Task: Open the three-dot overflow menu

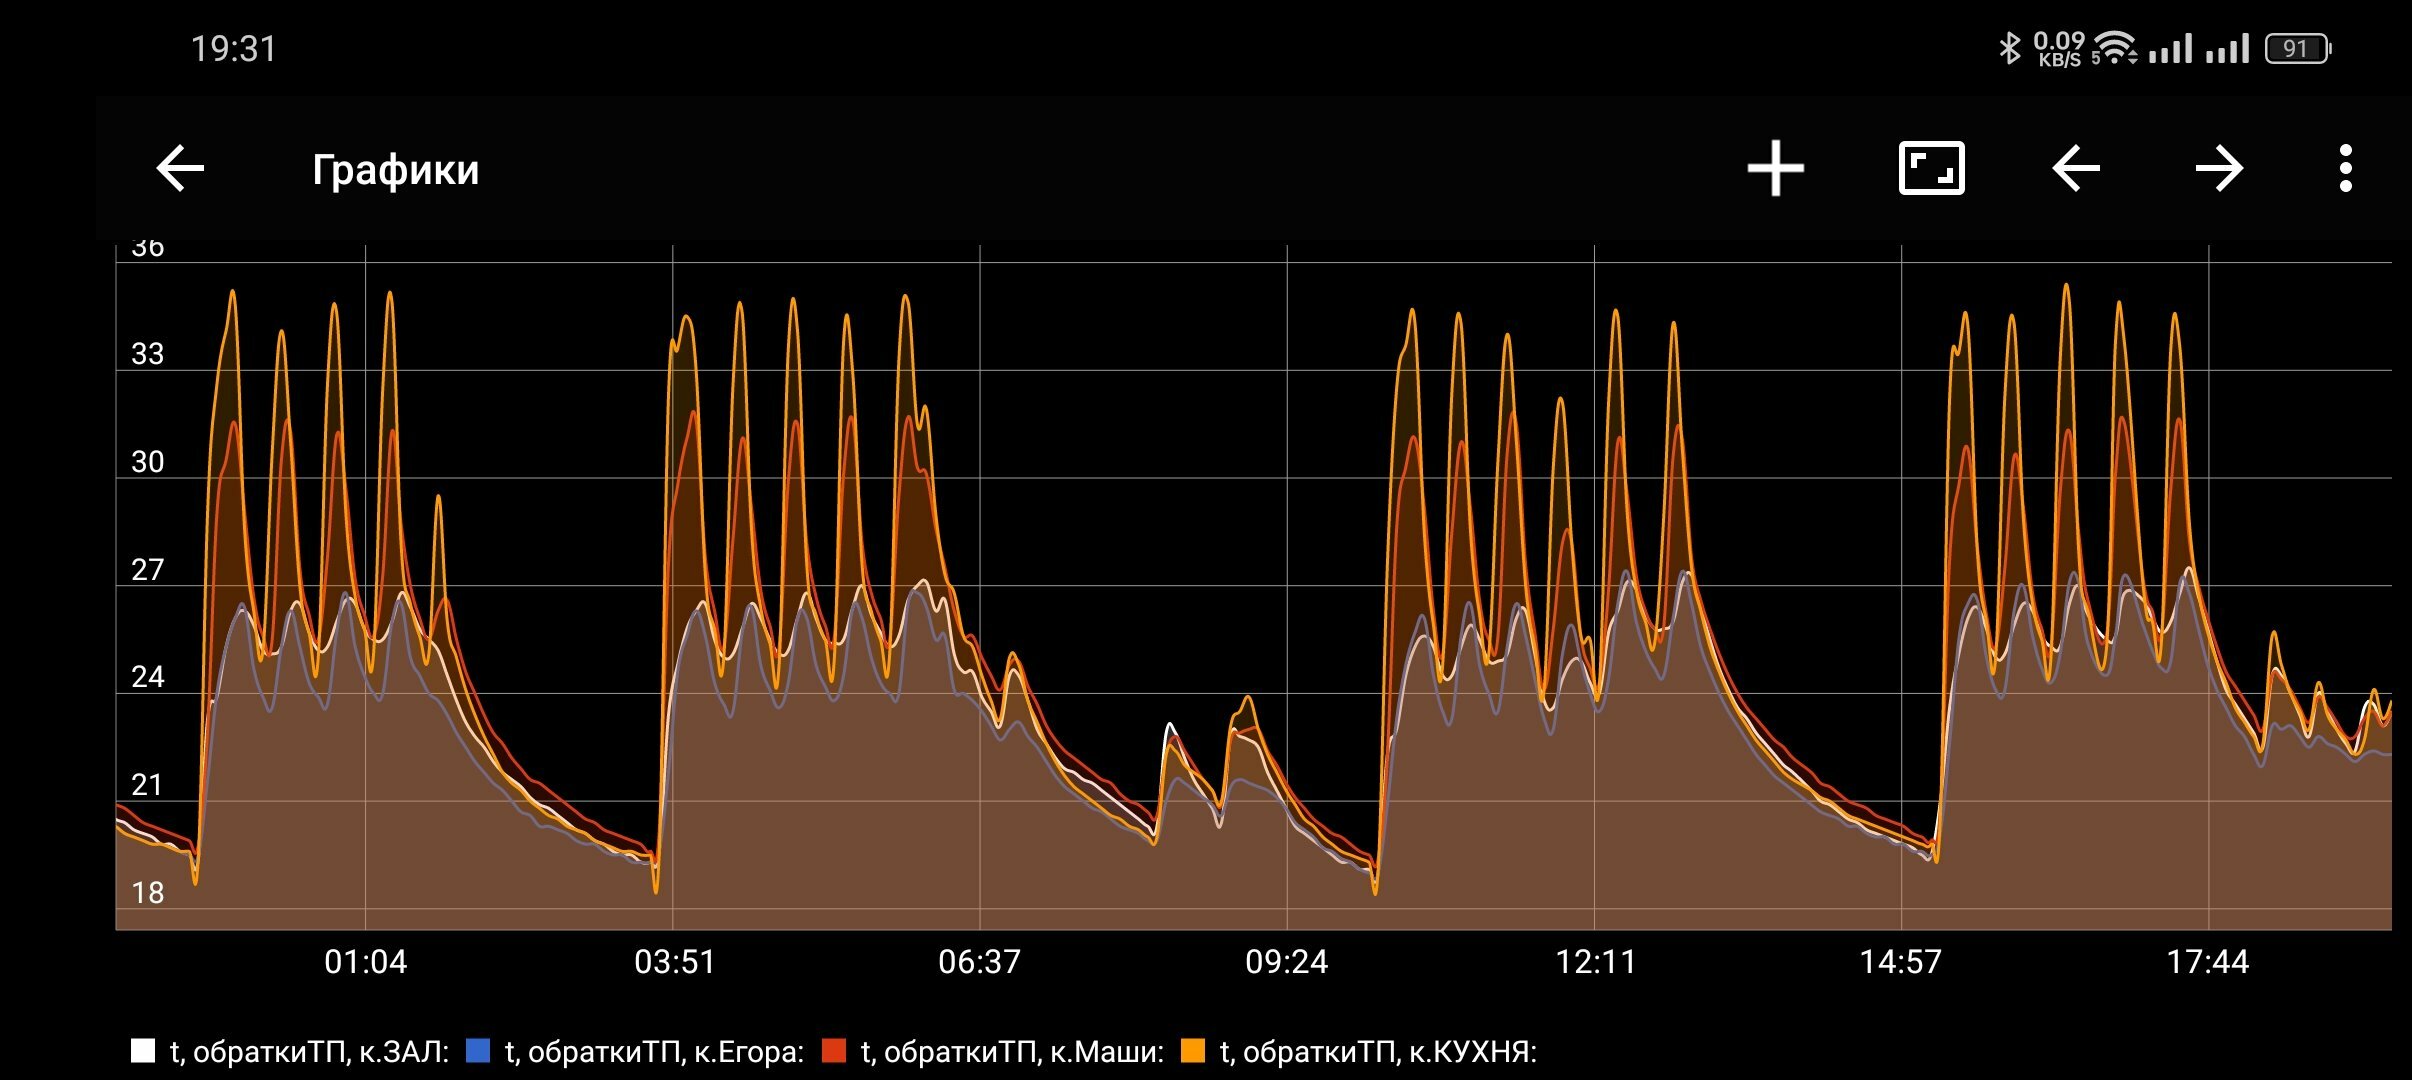Action: click(2346, 168)
